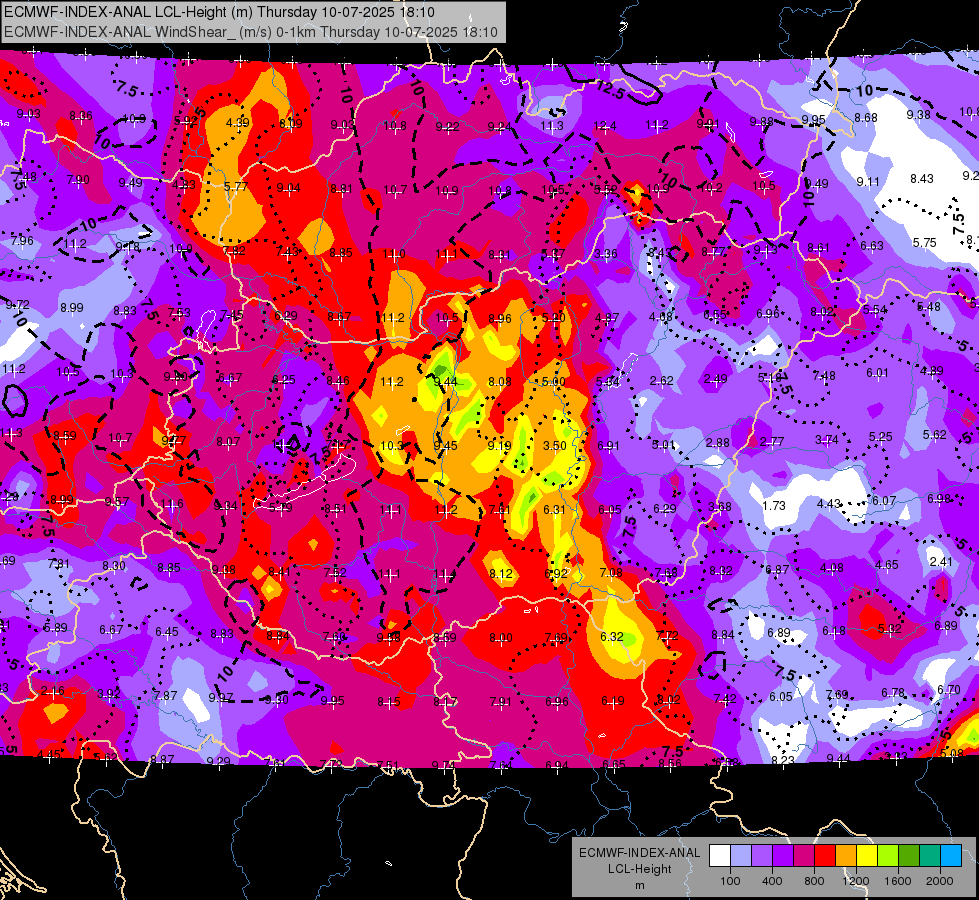
Task: Click the light lavender legend swatch
Action: pos(741,856)
